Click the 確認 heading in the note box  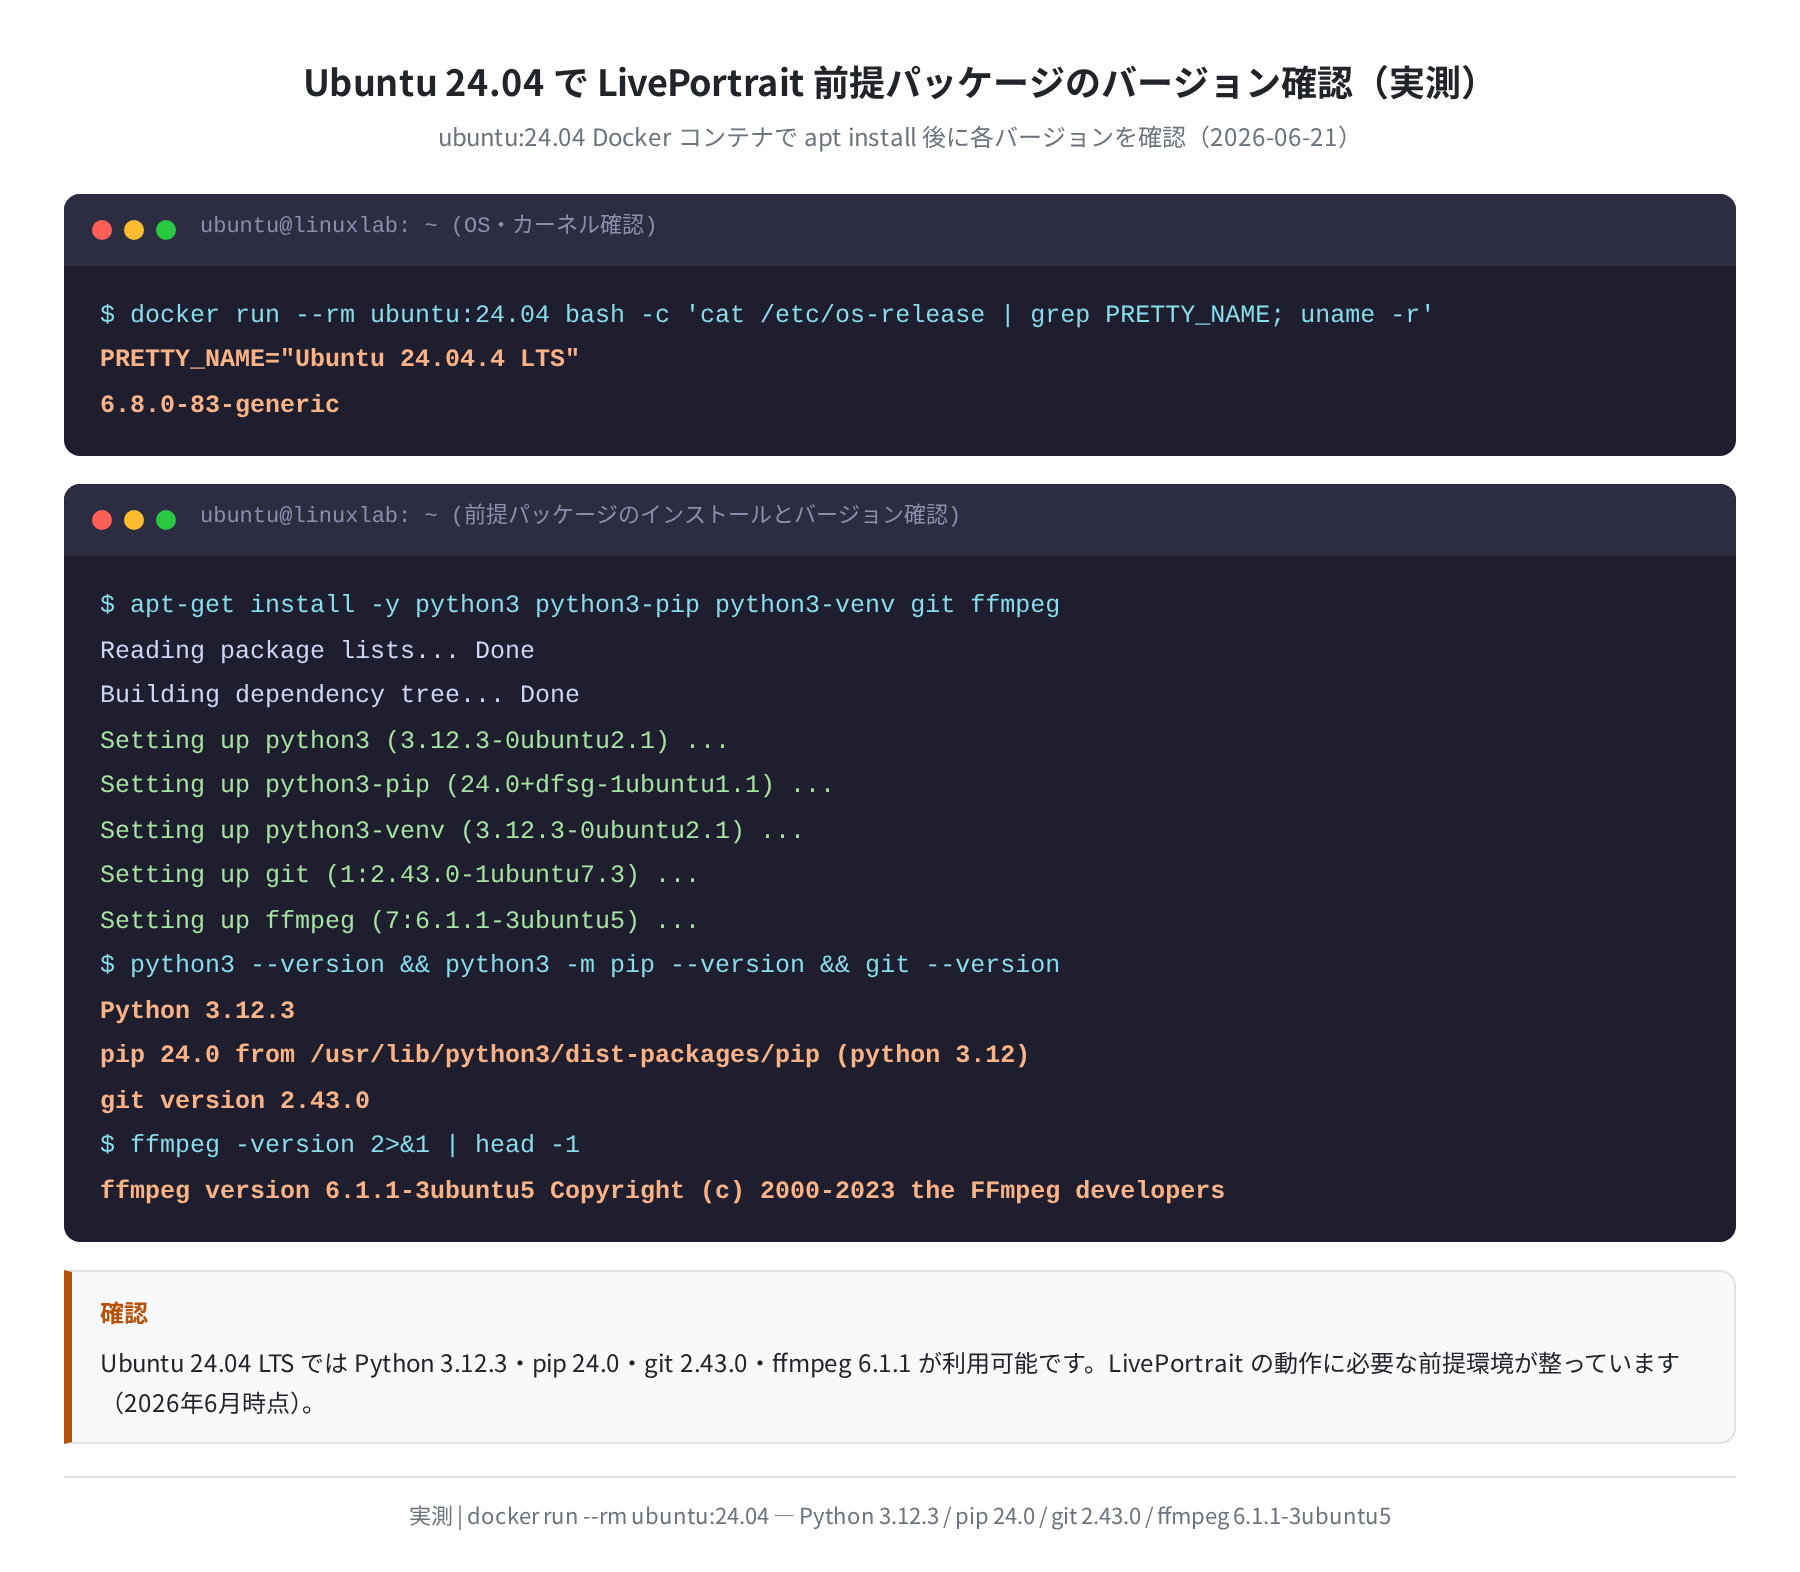point(124,1313)
